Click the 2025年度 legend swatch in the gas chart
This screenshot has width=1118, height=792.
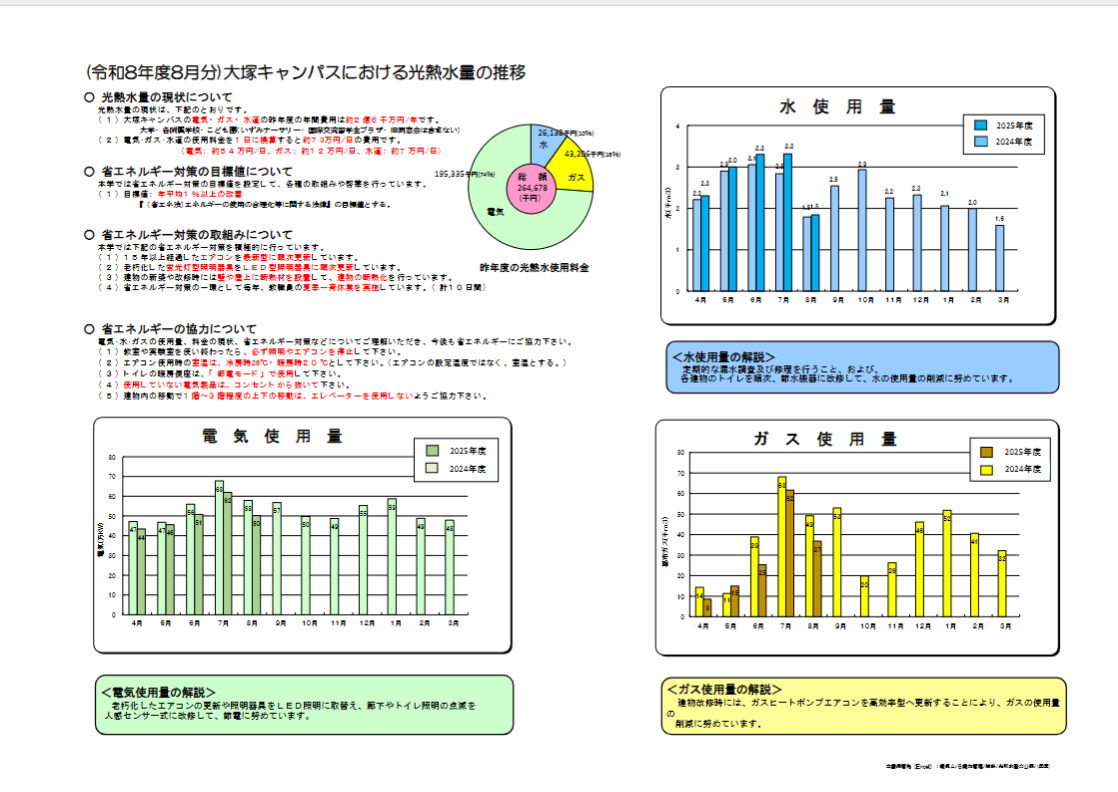tap(987, 452)
